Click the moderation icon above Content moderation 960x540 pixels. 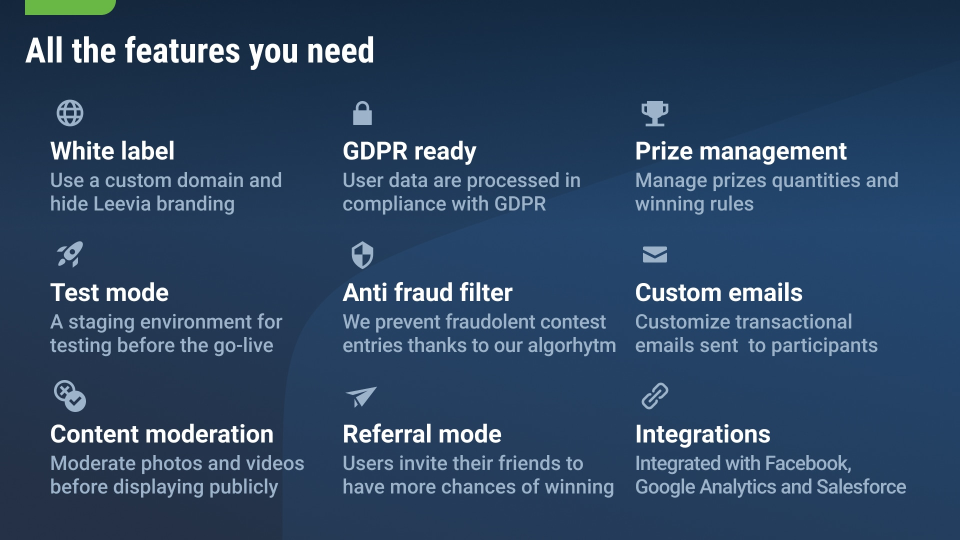[70, 396]
